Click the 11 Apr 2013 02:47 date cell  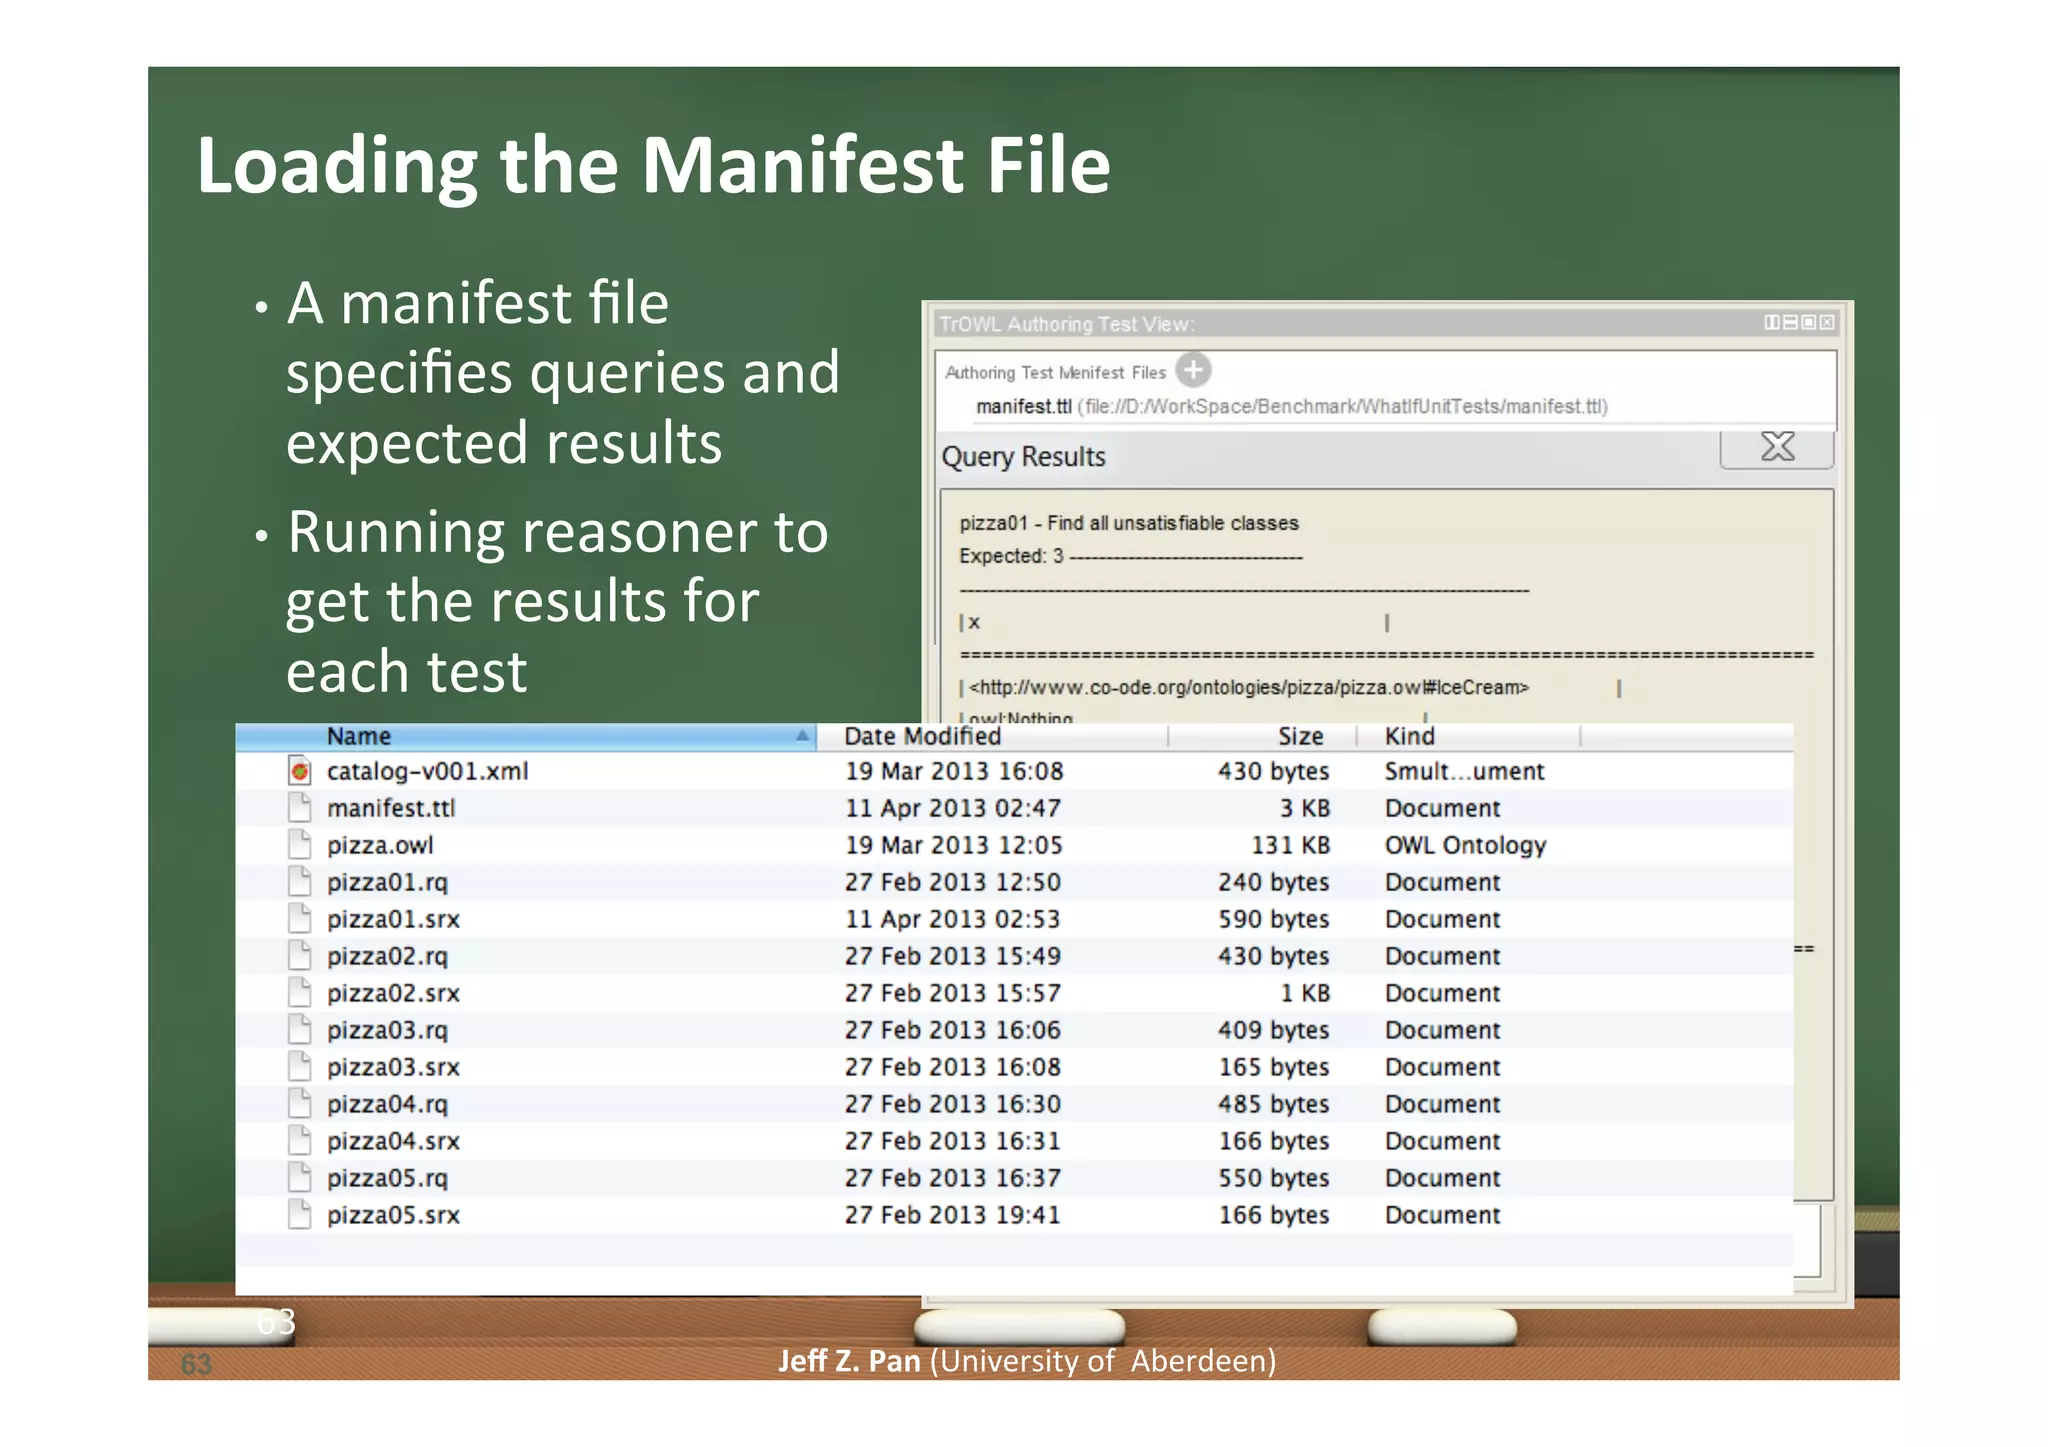(x=953, y=808)
